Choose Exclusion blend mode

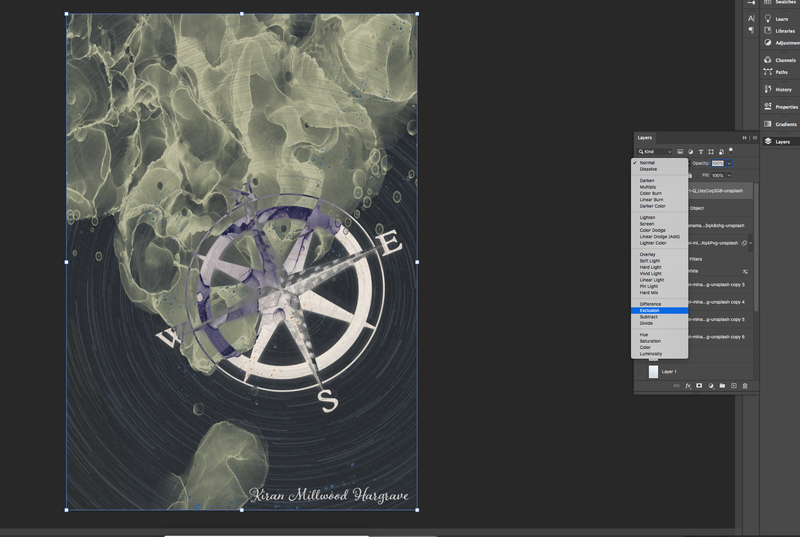pyautogui.click(x=659, y=310)
